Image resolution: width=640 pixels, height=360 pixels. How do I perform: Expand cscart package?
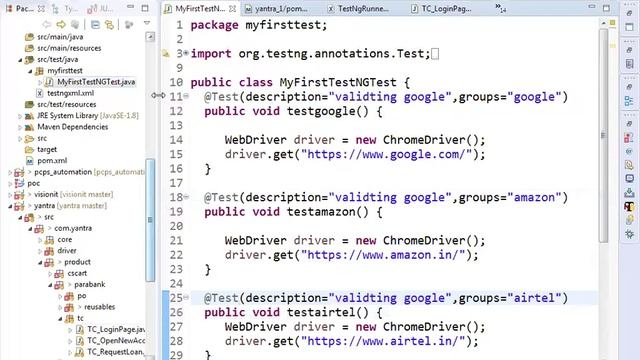[50, 274]
